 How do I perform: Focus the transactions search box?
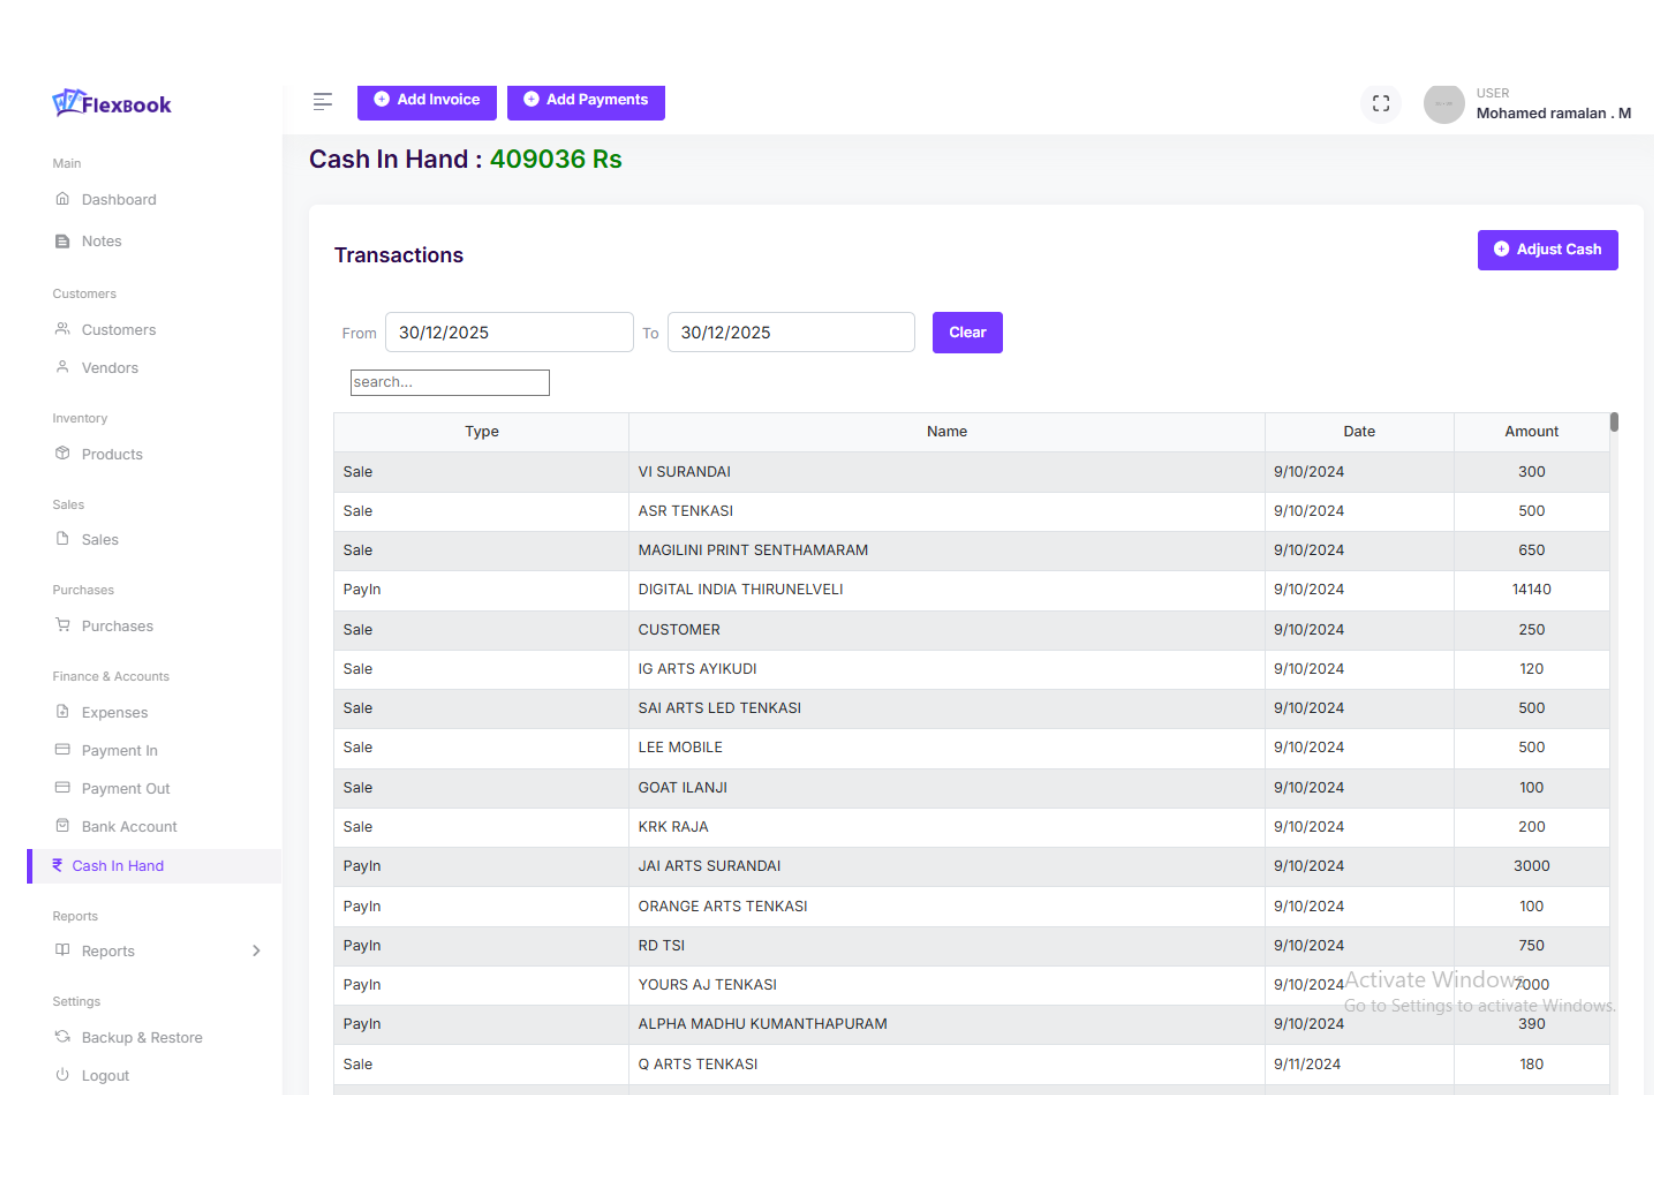449,383
